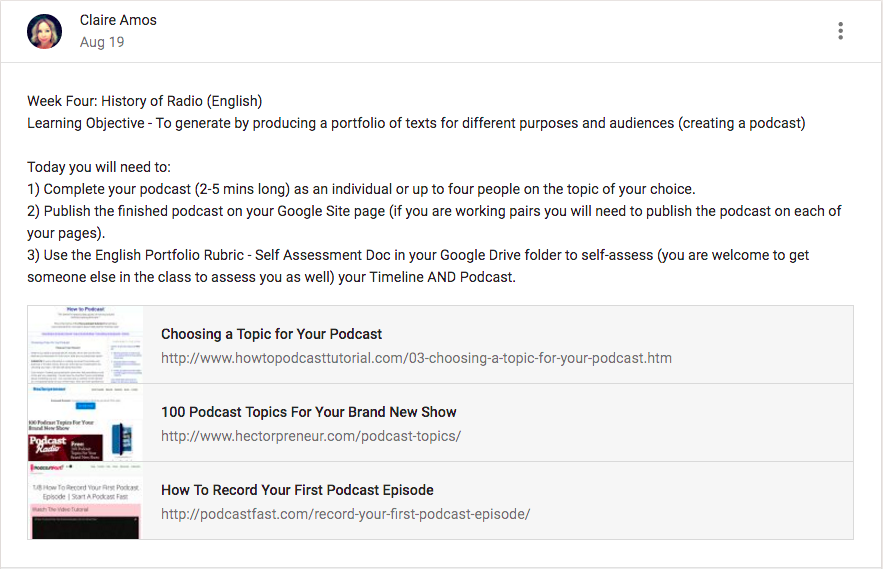Open 'How To Record Your First Podcast Episode'
This screenshot has height=569, width=883.
pyautogui.click(x=297, y=490)
